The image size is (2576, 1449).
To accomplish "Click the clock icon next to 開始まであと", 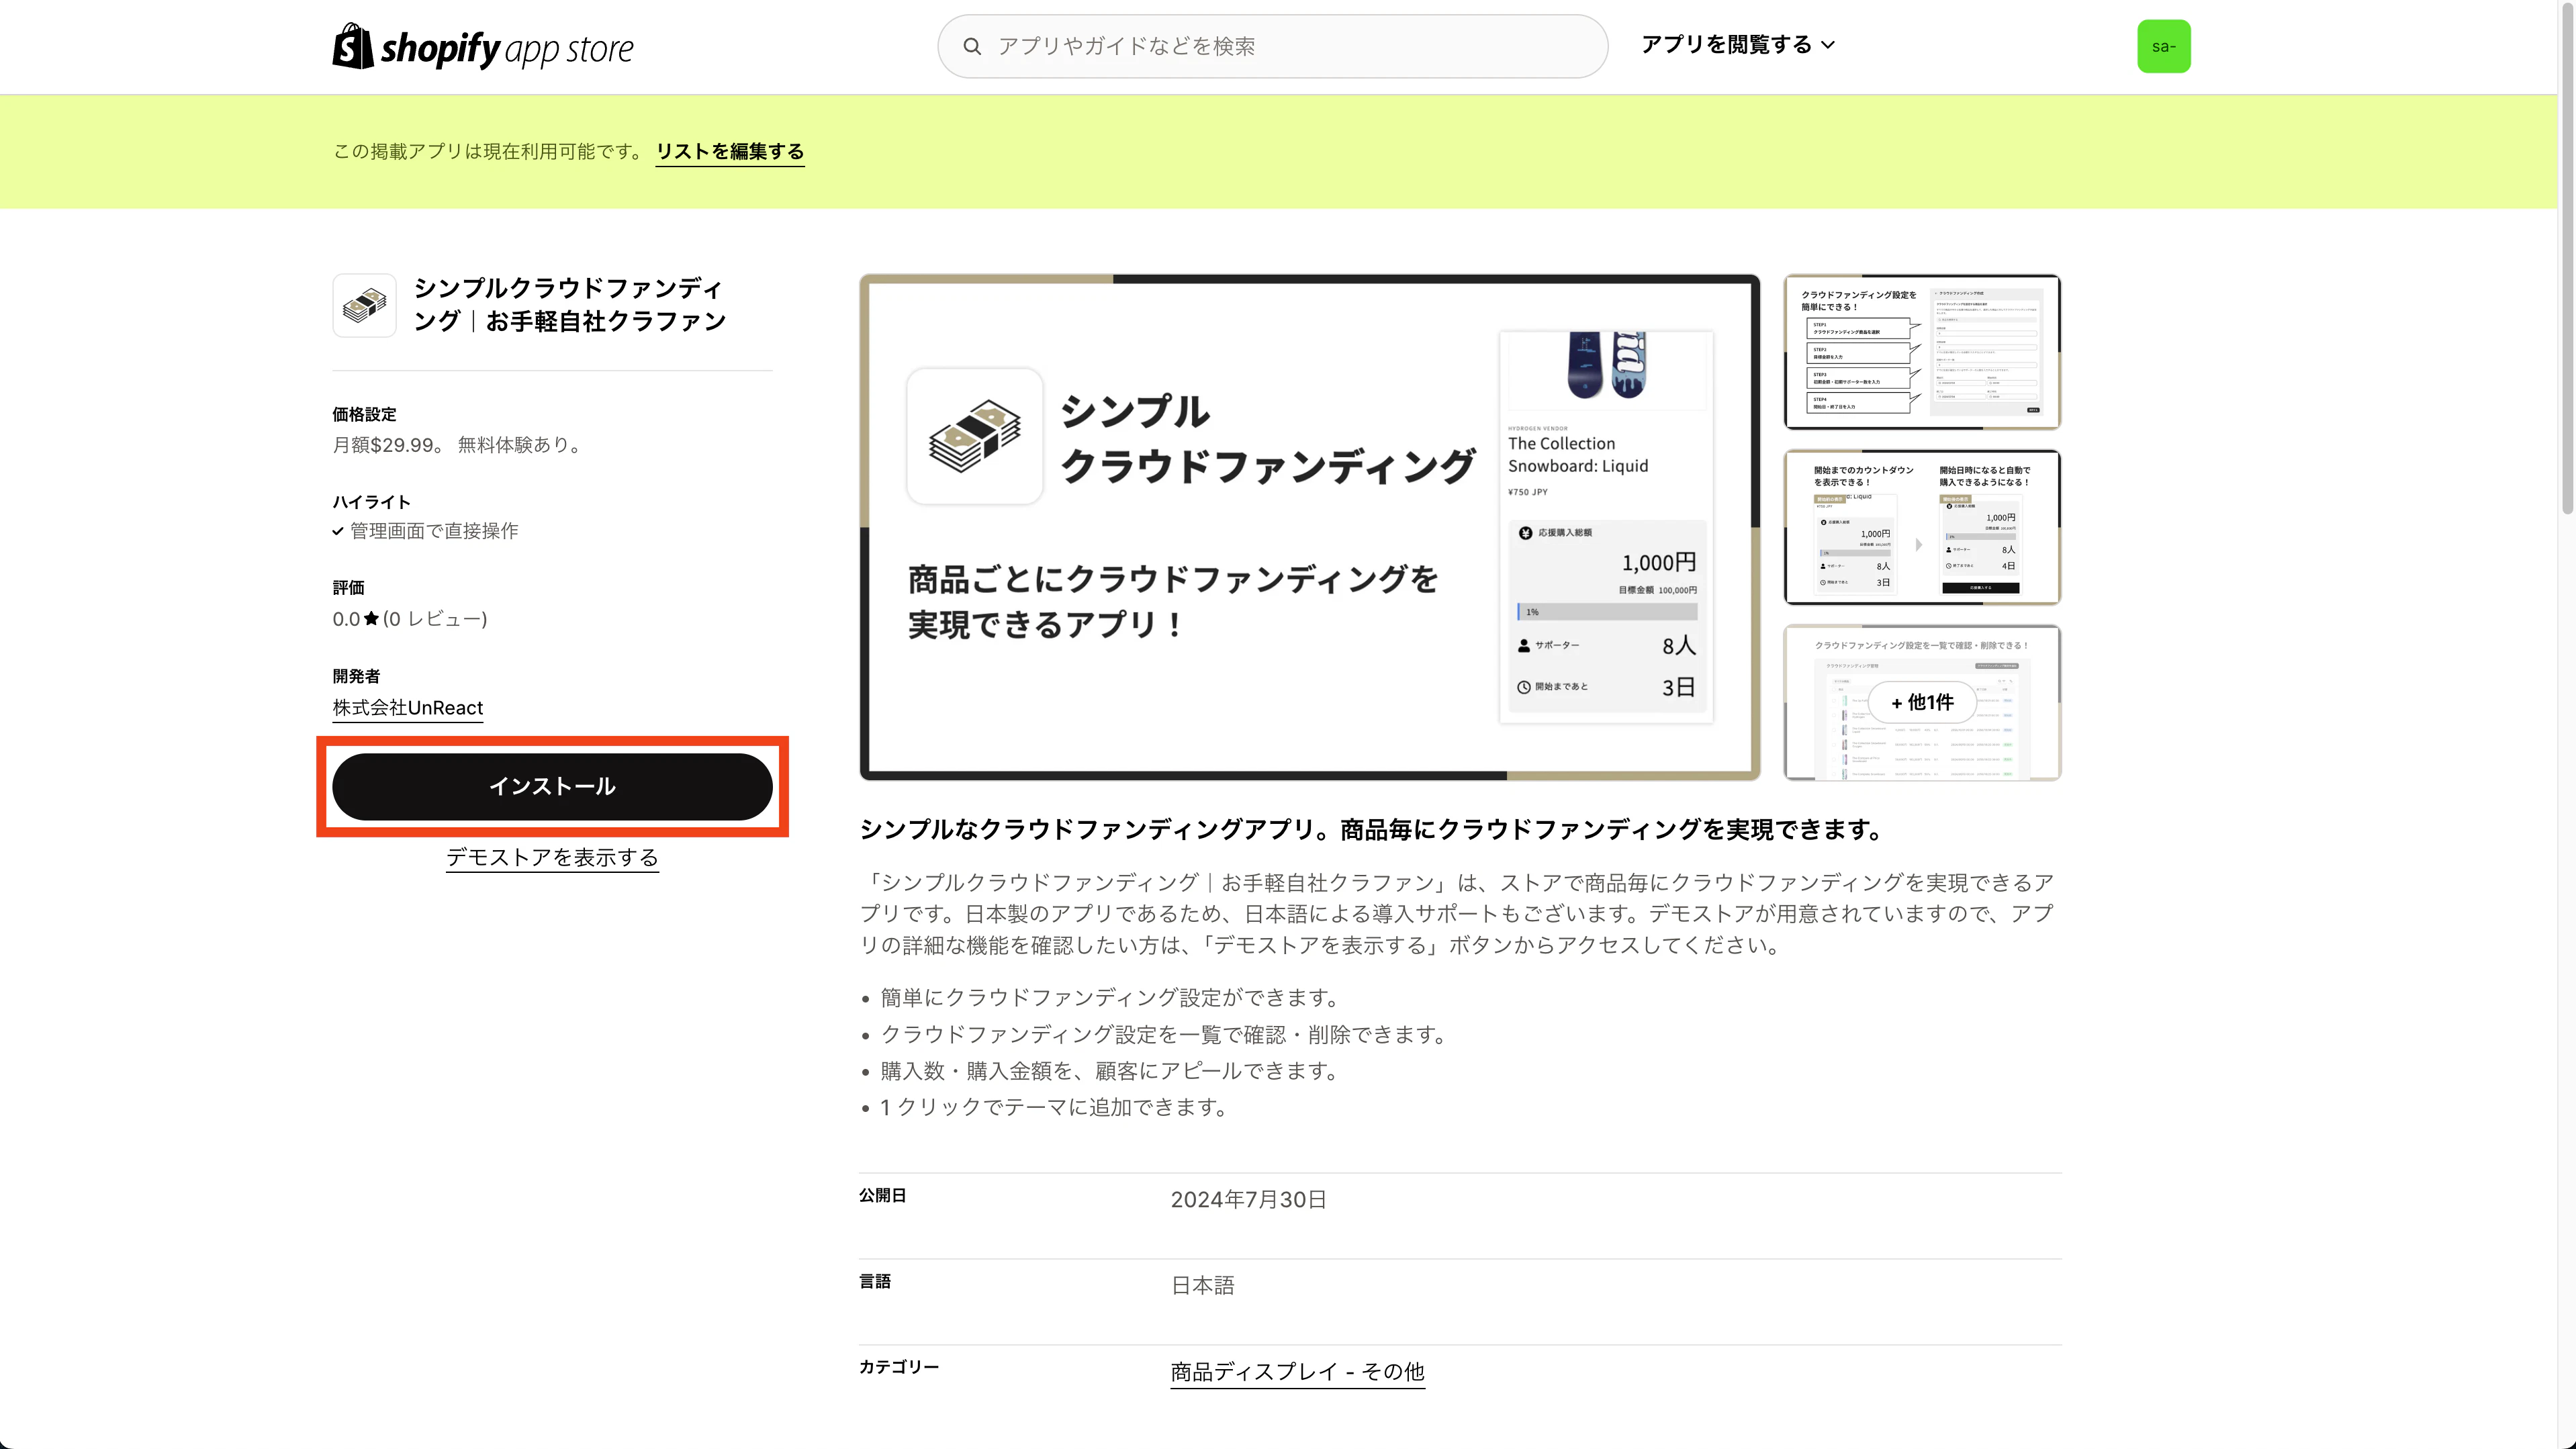I will pos(1524,685).
